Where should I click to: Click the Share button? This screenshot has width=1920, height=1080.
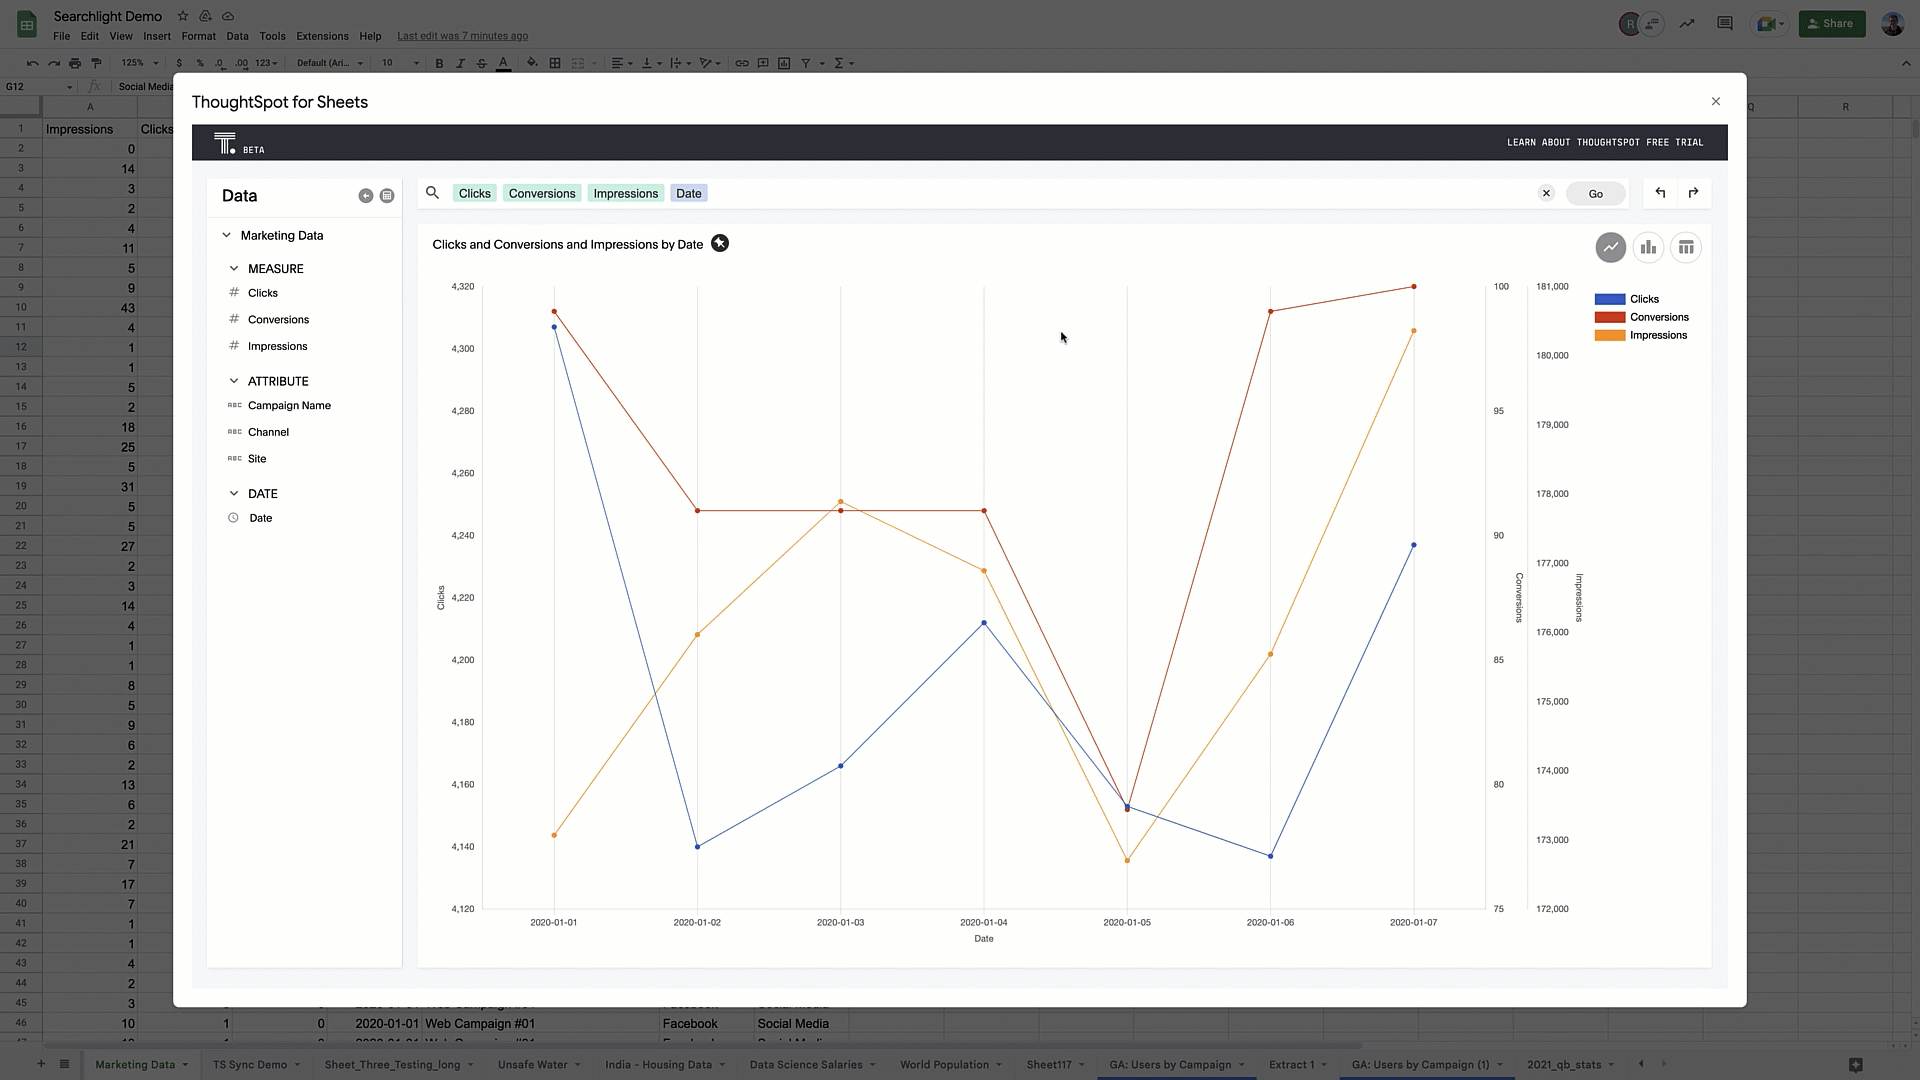pyautogui.click(x=1831, y=24)
